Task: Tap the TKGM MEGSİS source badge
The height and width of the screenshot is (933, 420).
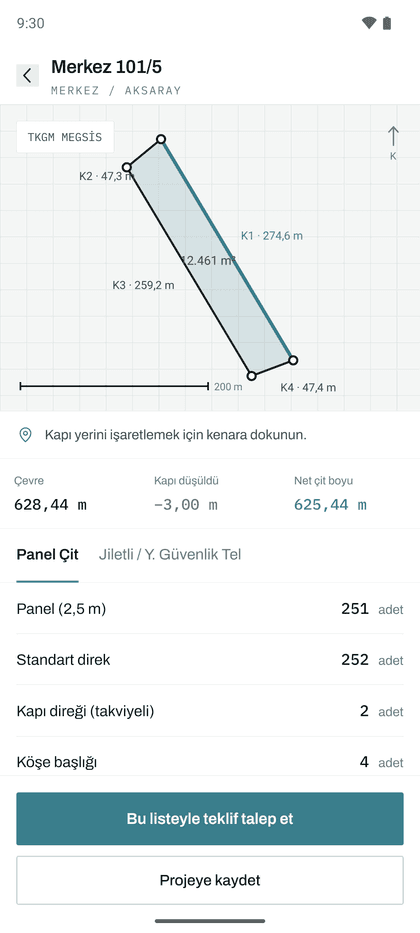Action: (65, 137)
